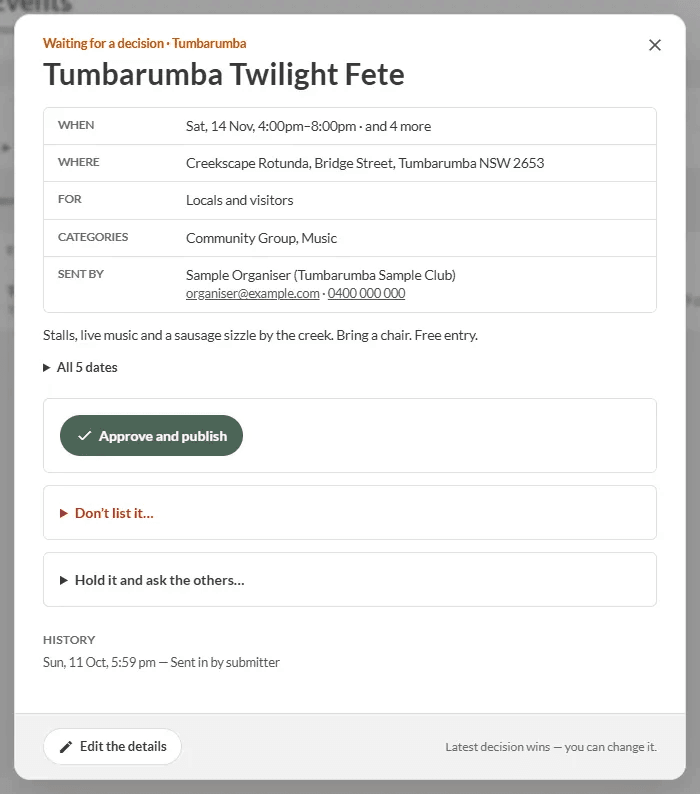Click the Creekscape Rotunda address in the Where row
The width and height of the screenshot is (700, 794).
[x=365, y=163]
